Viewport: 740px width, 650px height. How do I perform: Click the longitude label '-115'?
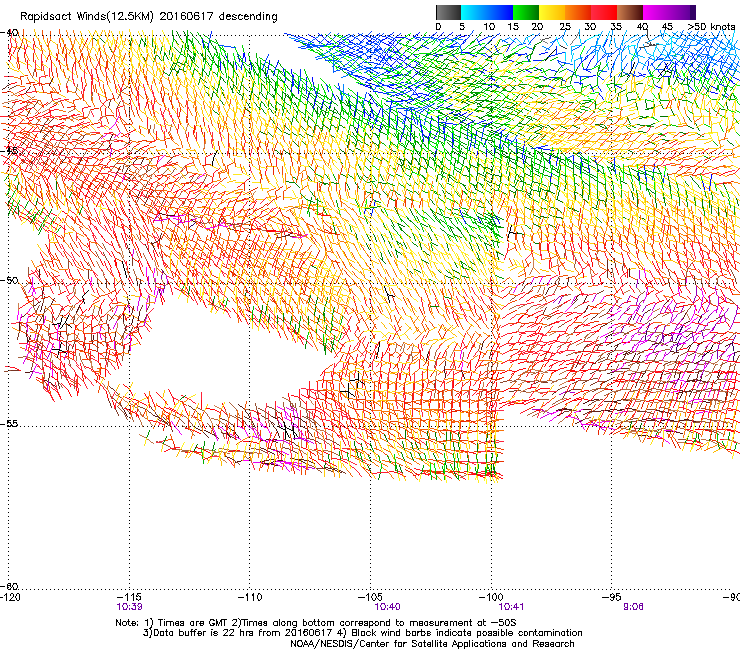tap(129, 598)
